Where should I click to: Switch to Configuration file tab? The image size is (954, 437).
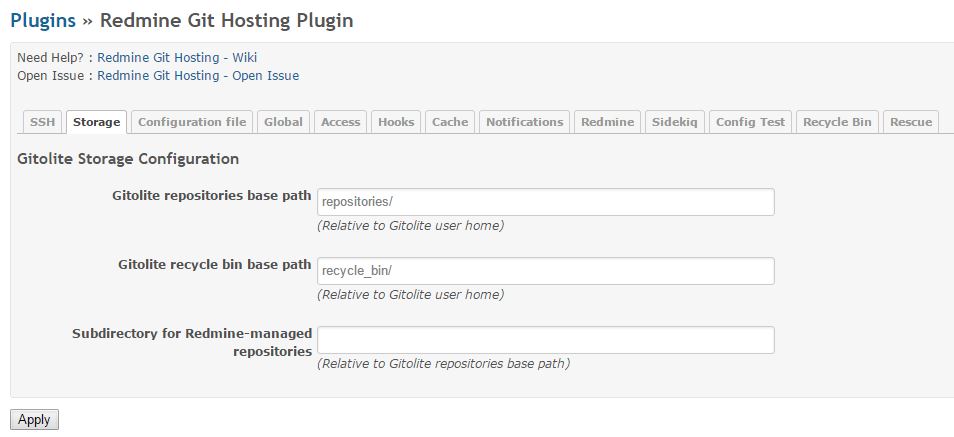click(192, 122)
